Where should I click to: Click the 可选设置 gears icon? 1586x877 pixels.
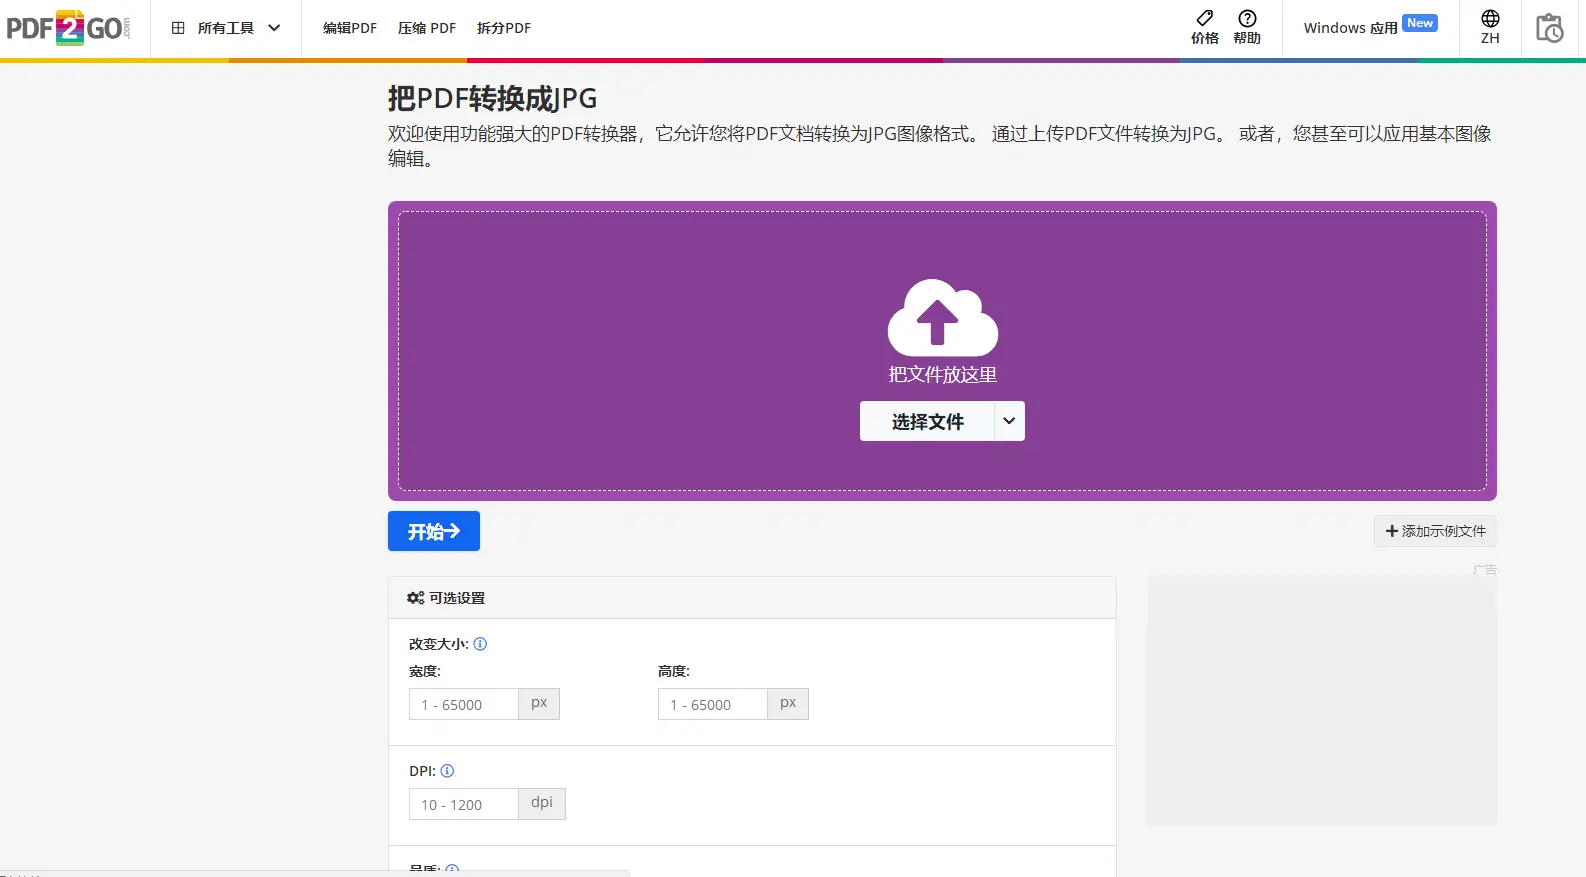tap(415, 598)
